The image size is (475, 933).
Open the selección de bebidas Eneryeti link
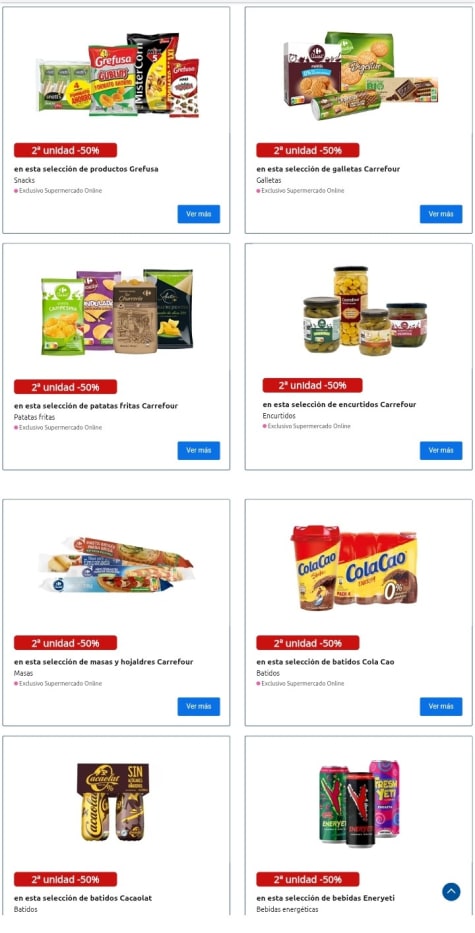pos(326,898)
